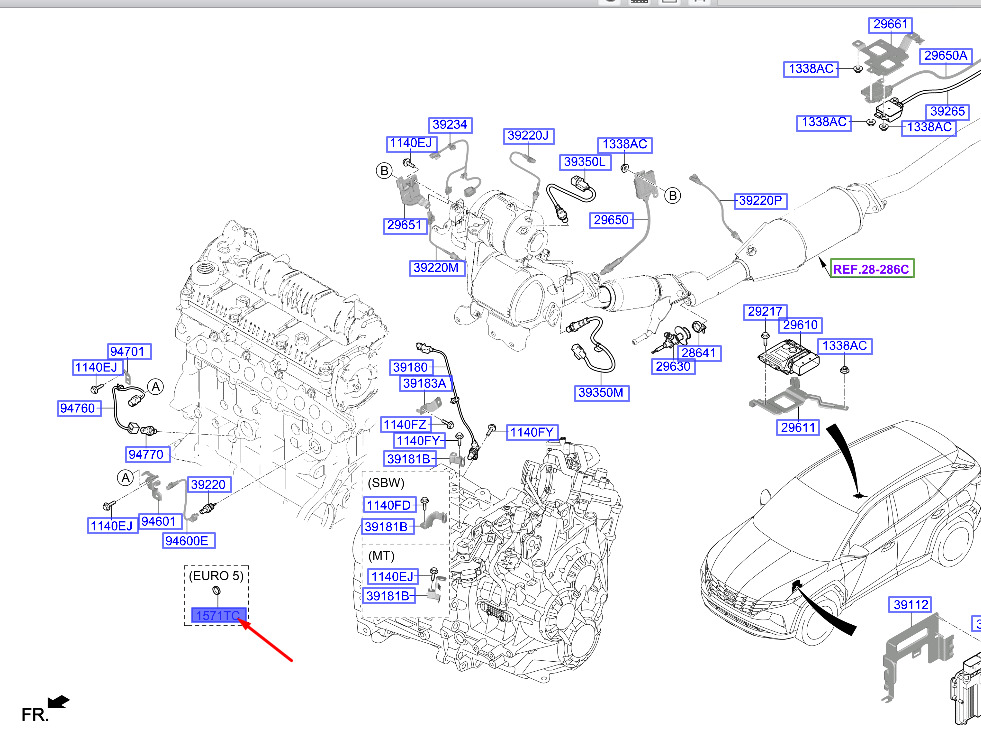The width and height of the screenshot is (981, 730).
Task: Choose the 39265 part number
Action: pos(947,111)
